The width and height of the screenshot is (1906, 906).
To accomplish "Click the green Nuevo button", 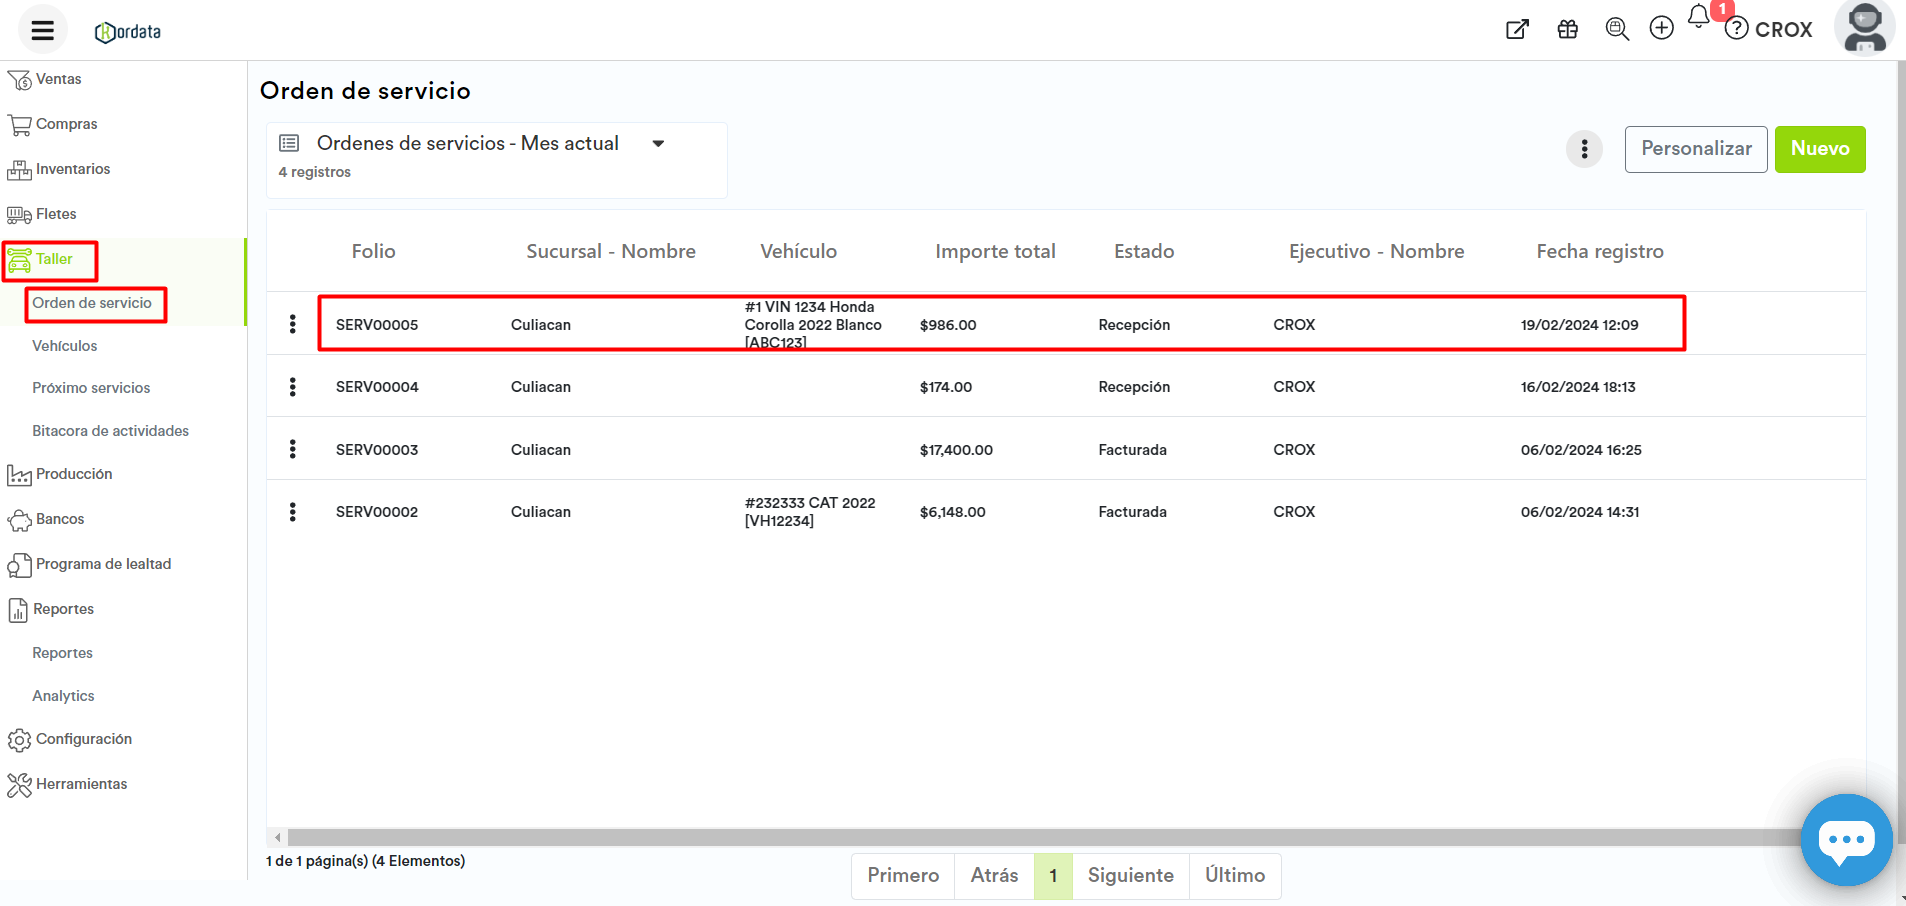I will click(x=1819, y=149).
